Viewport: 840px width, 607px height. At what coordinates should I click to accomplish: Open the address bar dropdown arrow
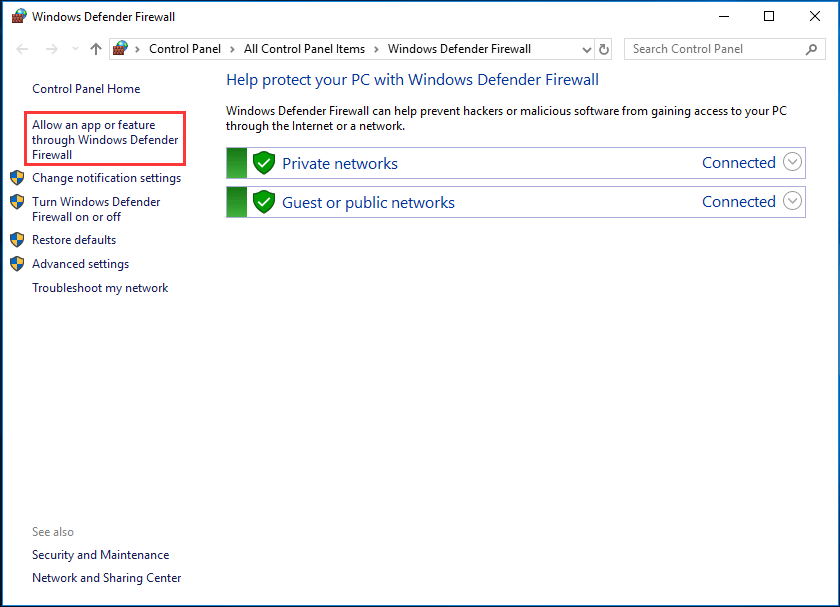point(587,48)
